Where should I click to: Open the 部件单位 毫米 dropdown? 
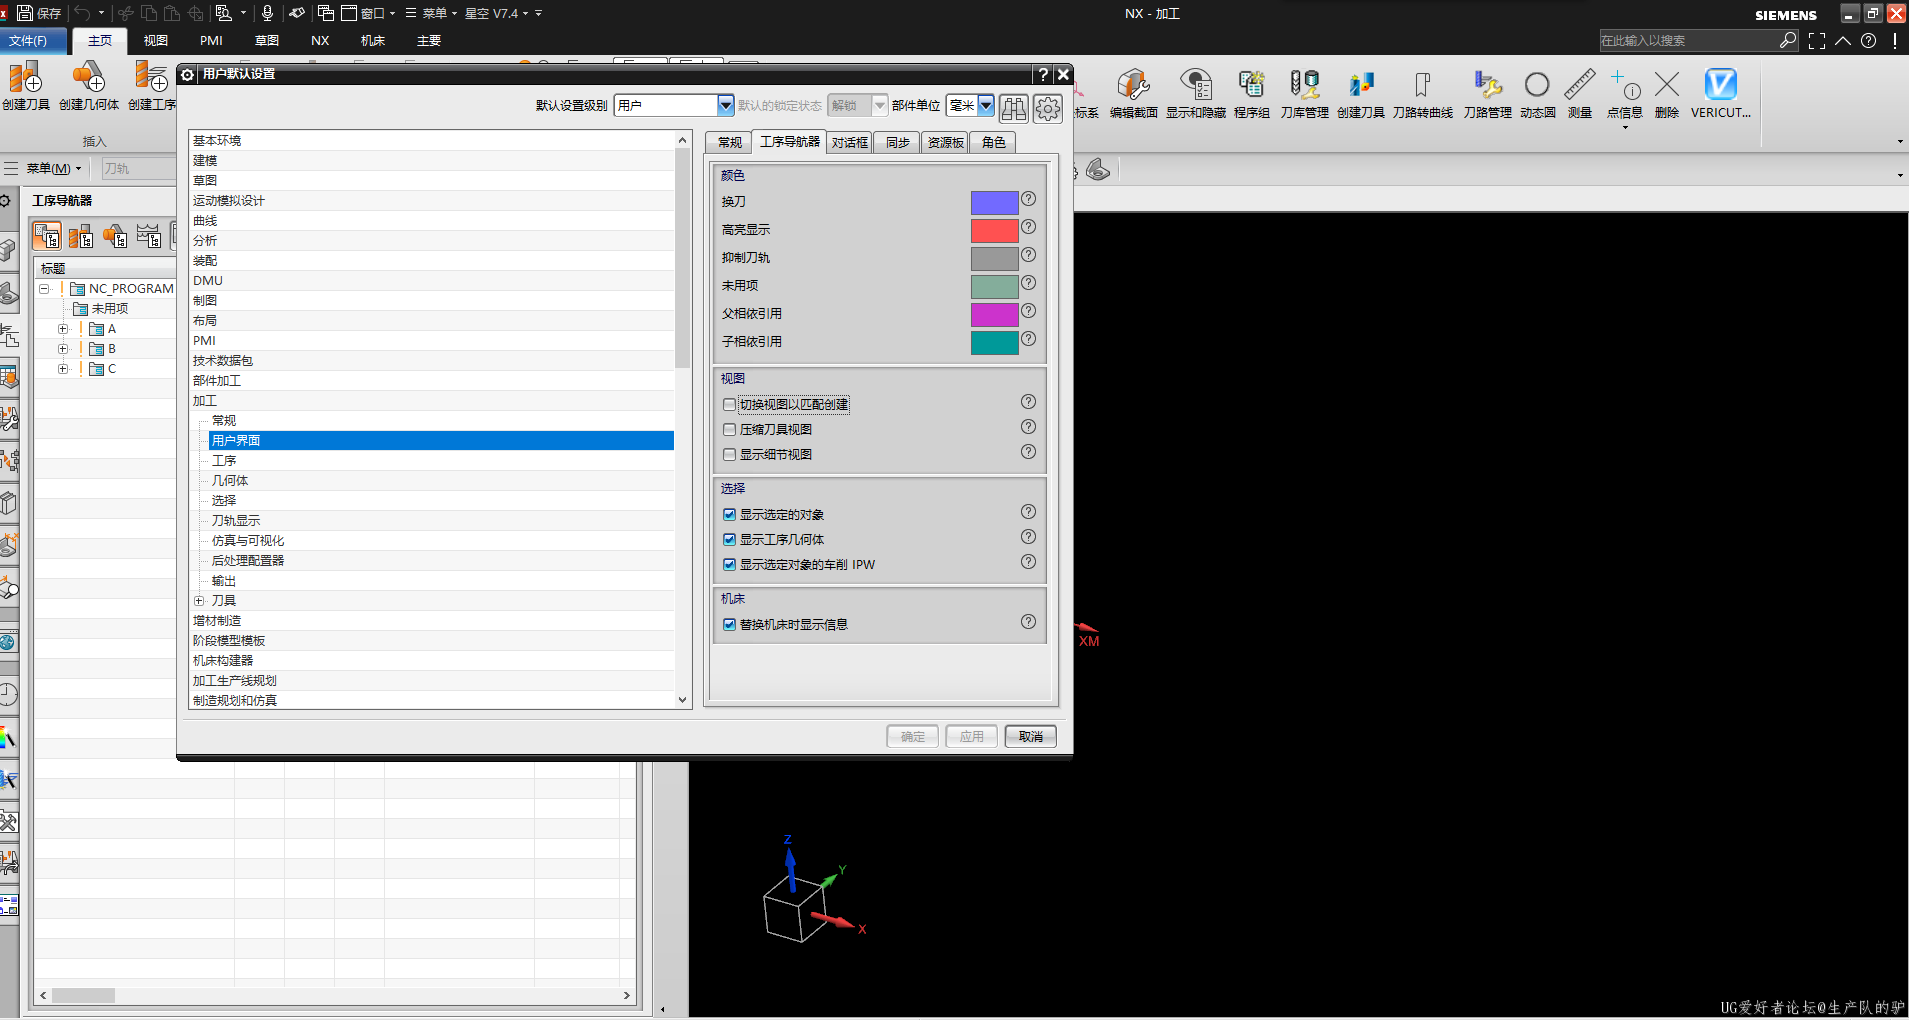tap(986, 105)
